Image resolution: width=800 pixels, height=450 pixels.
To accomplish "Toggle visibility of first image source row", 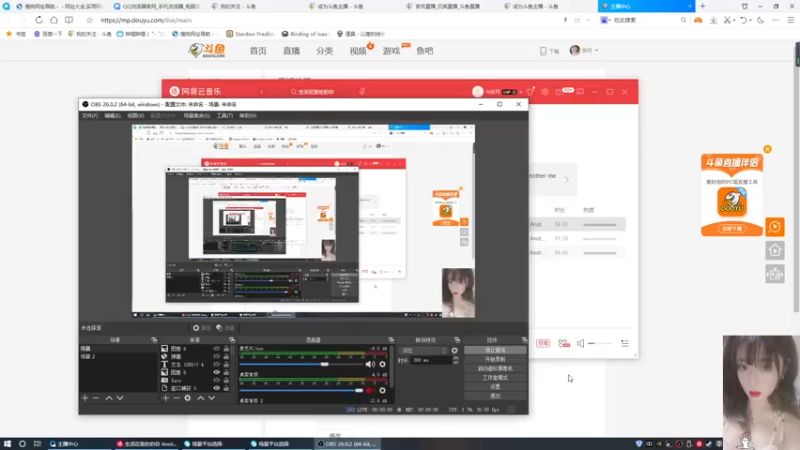I will pos(216,349).
